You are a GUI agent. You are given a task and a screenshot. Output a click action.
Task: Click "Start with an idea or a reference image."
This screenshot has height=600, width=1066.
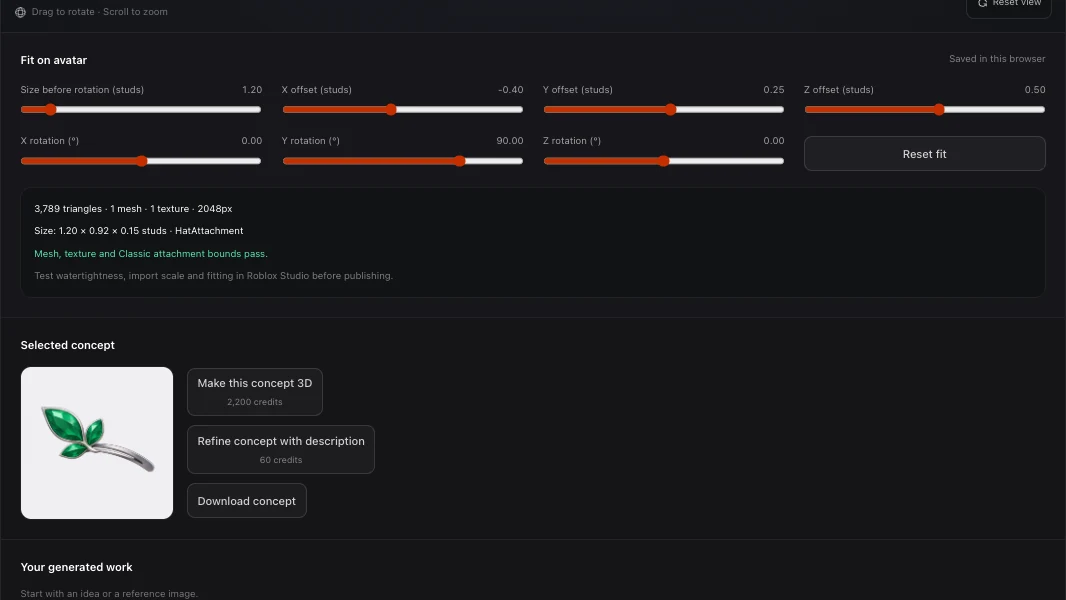click(109, 594)
